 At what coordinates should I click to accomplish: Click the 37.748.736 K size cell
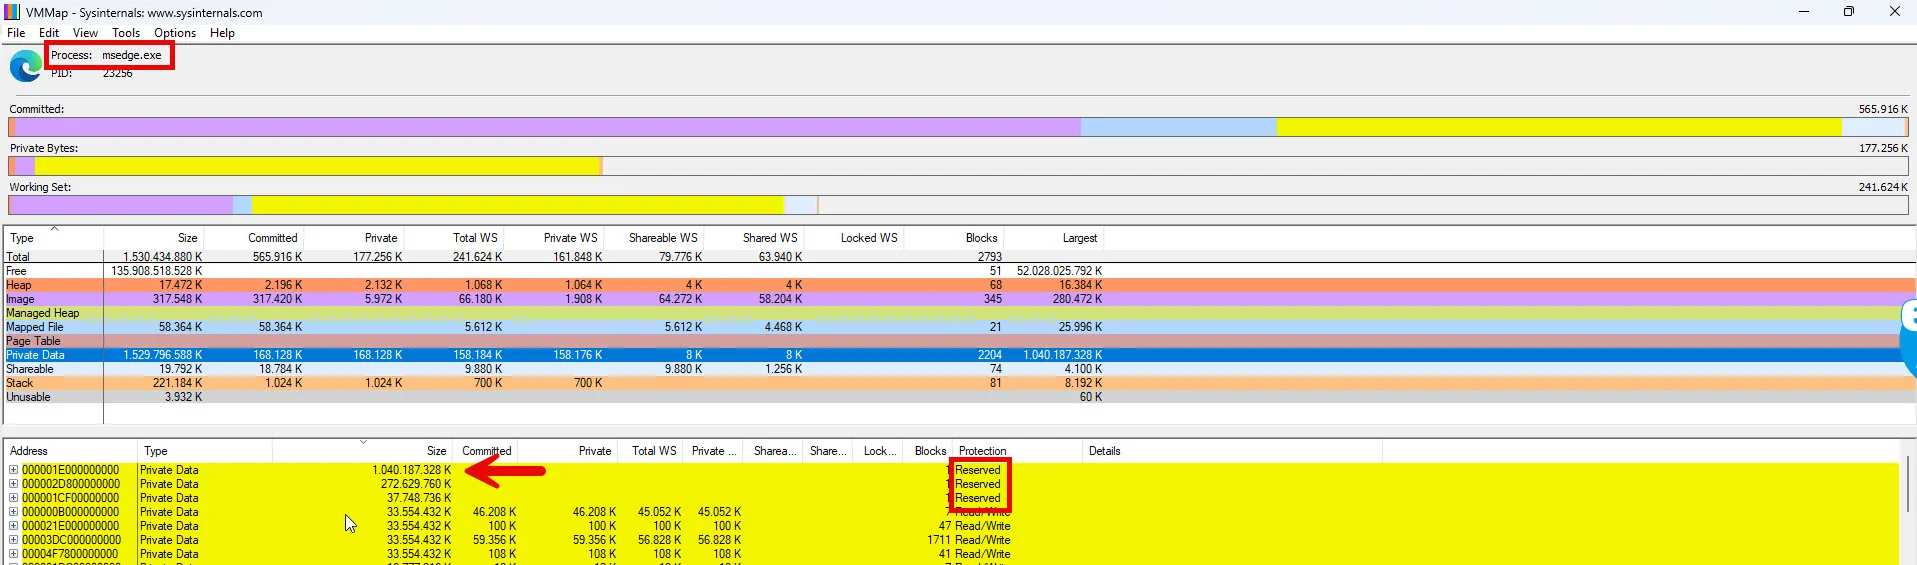[x=418, y=498]
